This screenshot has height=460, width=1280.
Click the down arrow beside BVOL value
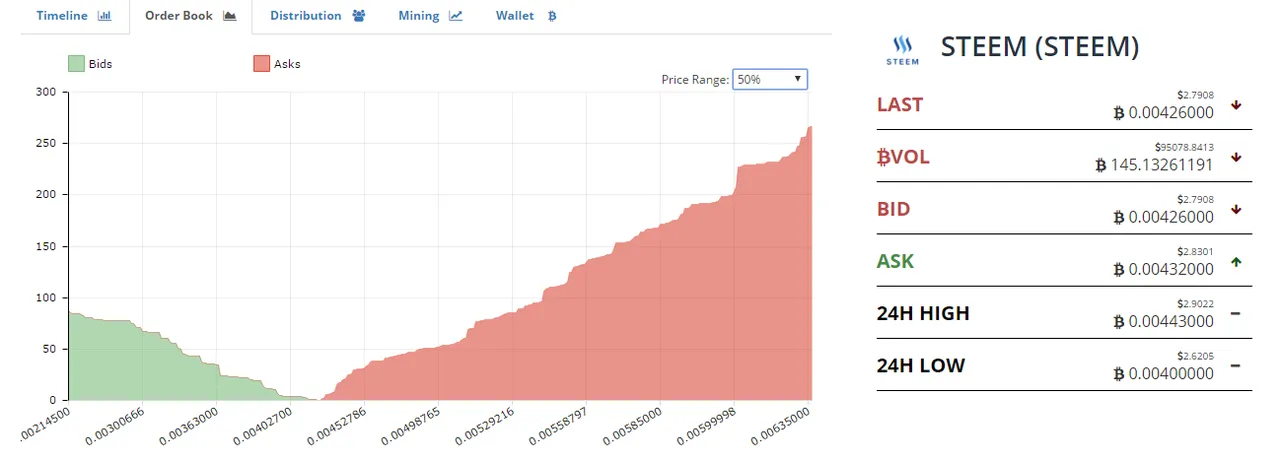[x=1236, y=157]
